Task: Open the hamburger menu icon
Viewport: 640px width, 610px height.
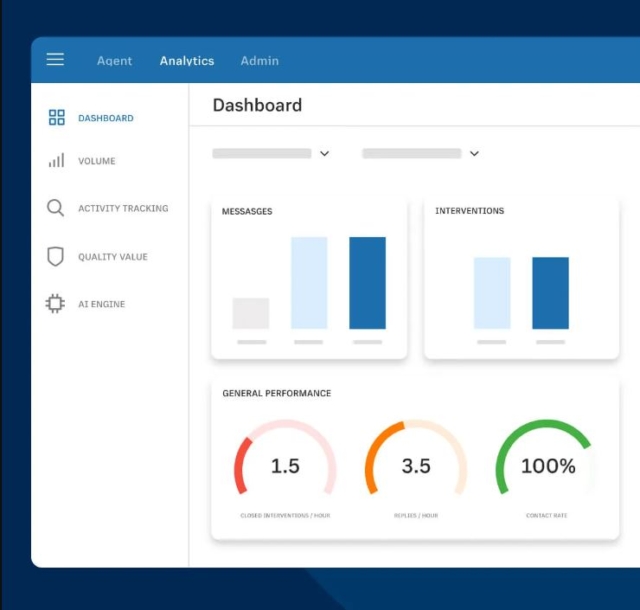Action: point(55,60)
